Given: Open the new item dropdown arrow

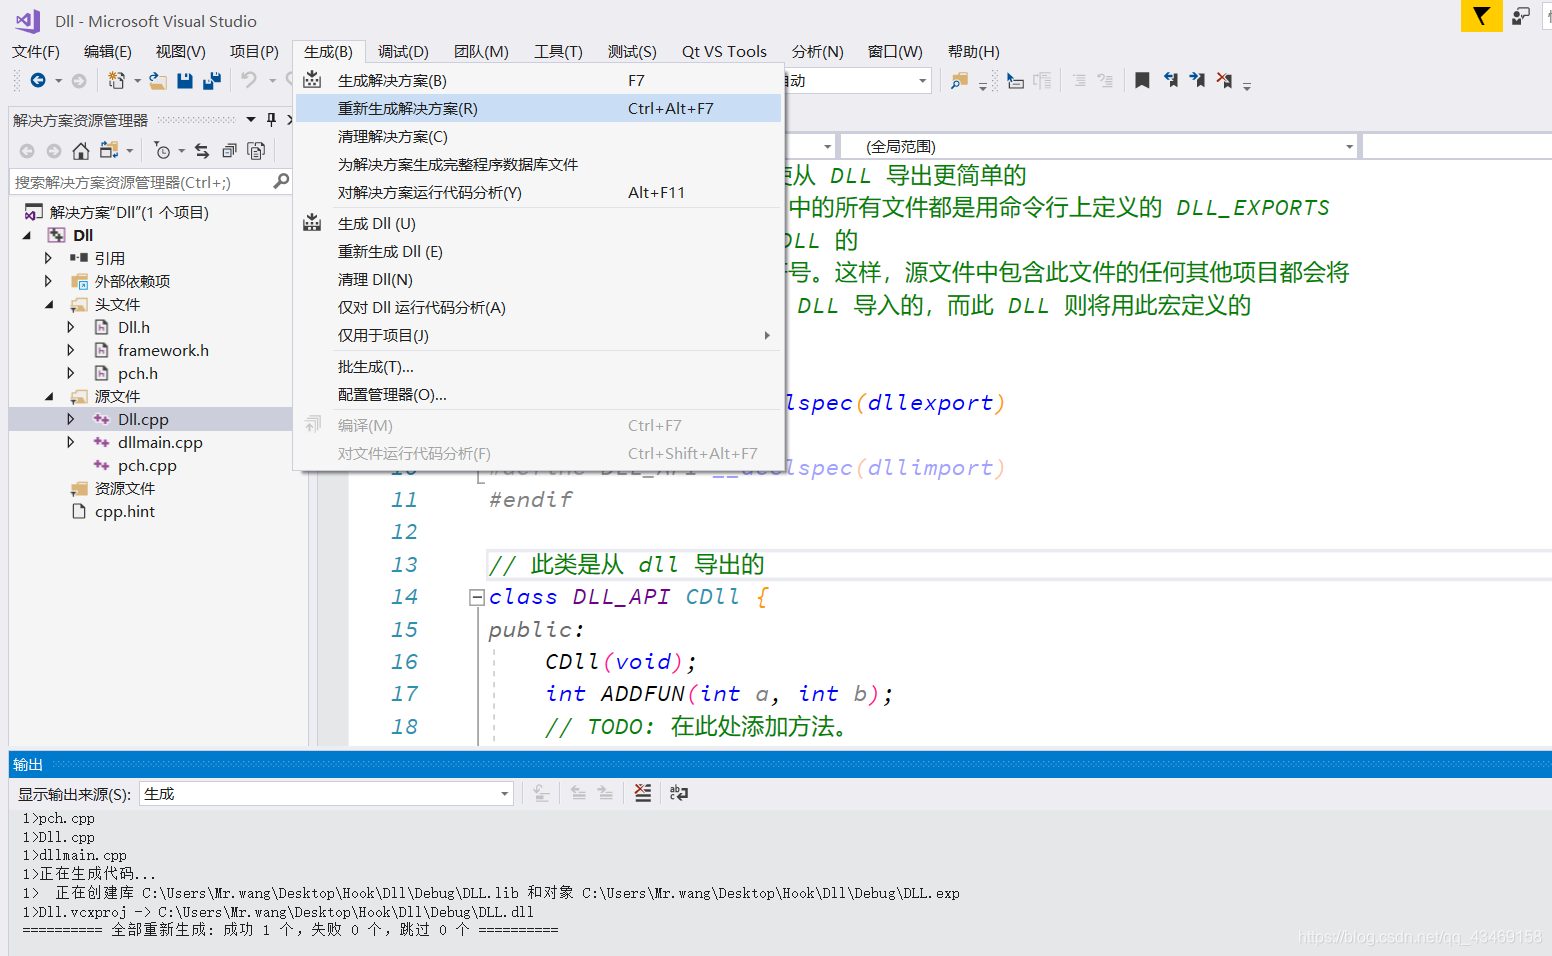Looking at the screenshot, I should (x=137, y=80).
